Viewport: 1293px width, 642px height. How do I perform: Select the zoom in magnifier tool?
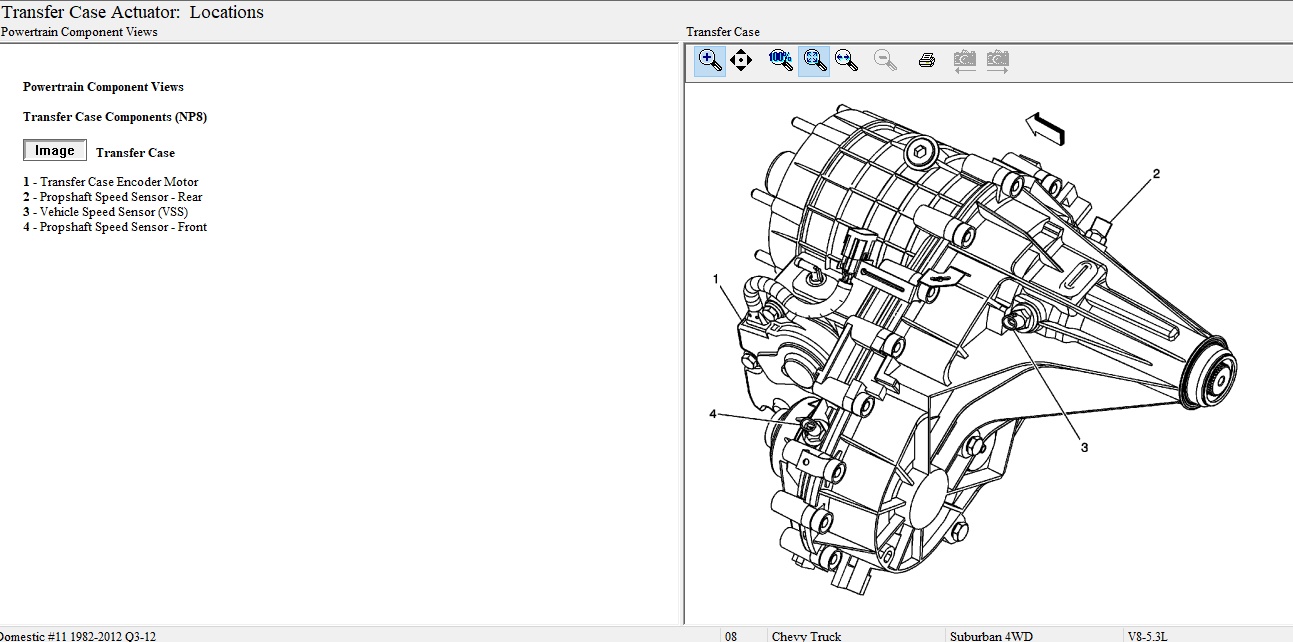point(710,60)
